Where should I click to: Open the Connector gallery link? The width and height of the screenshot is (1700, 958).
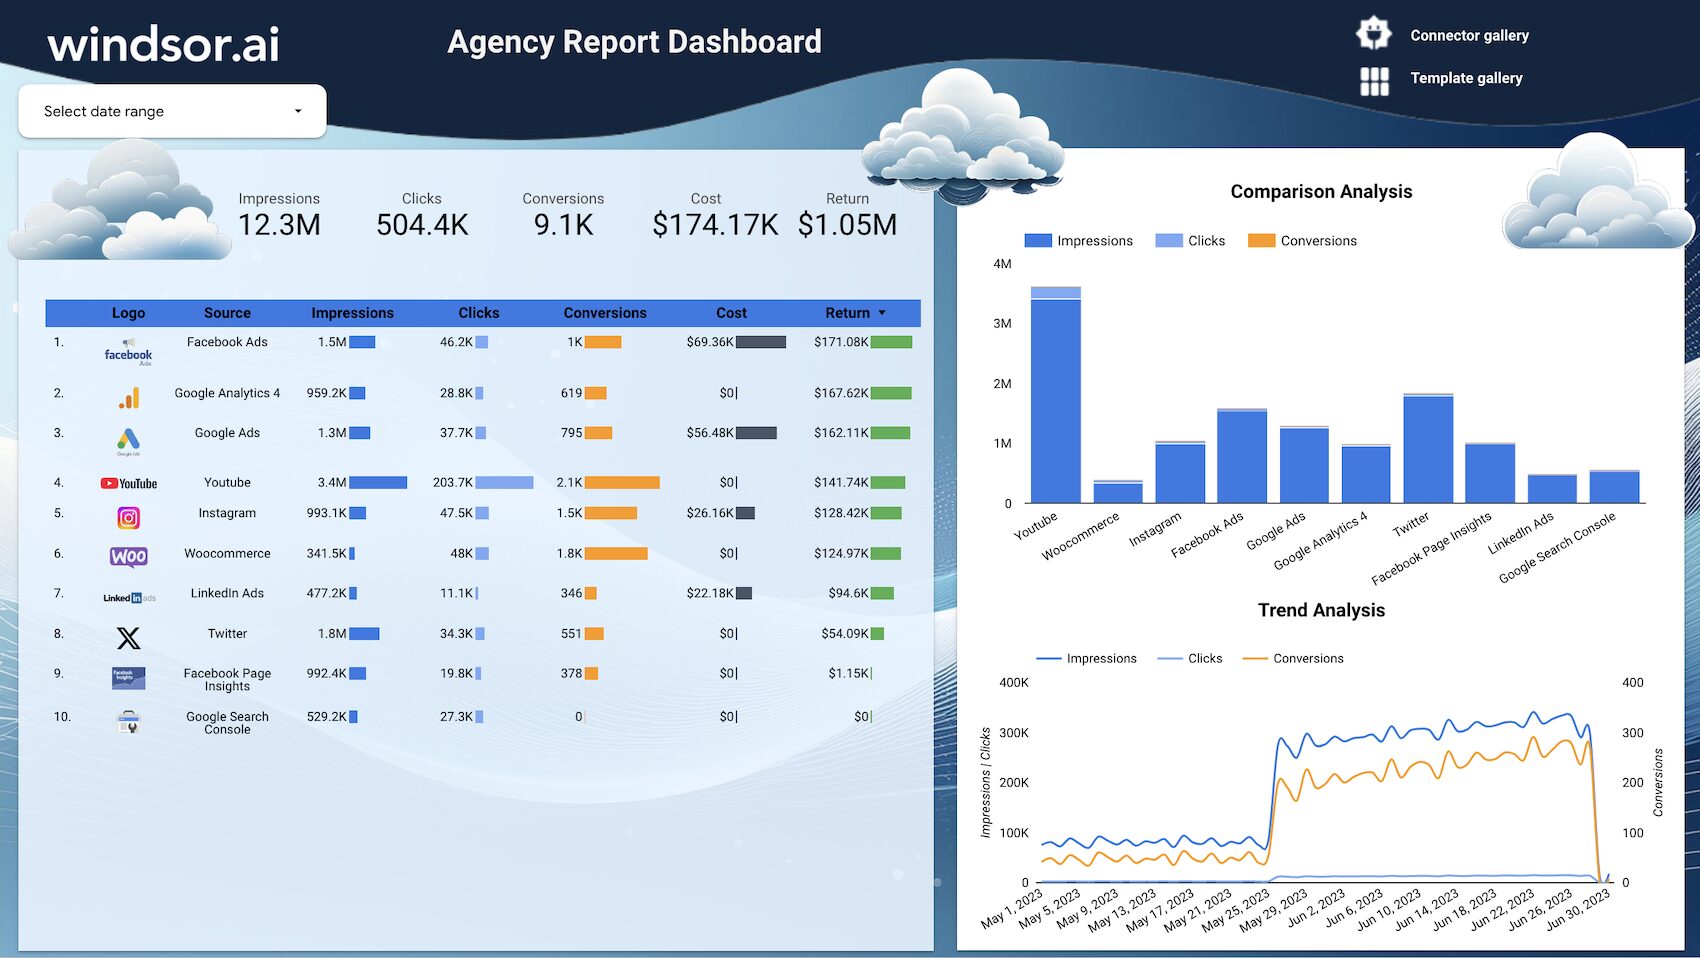[1469, 35]
